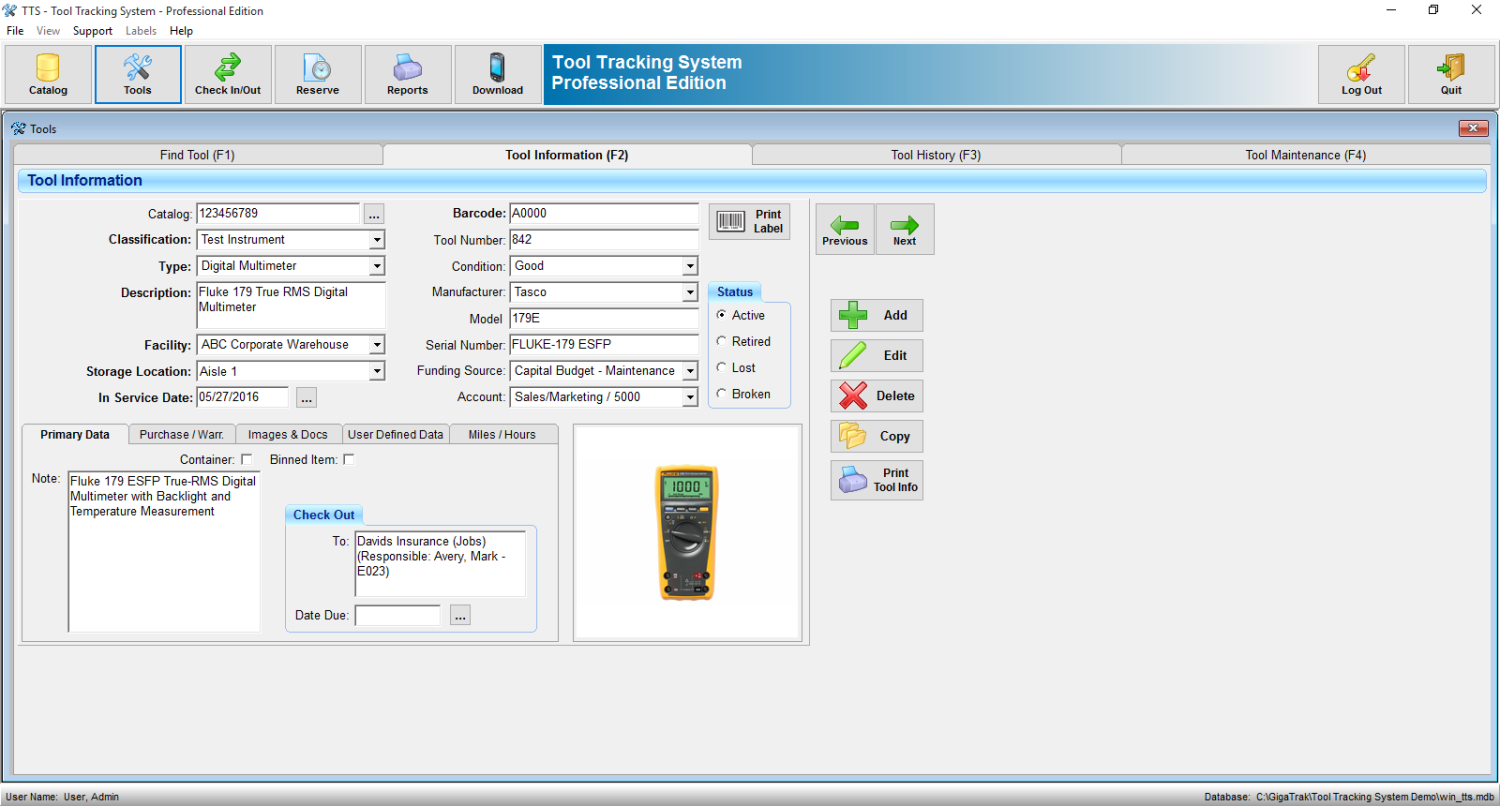The height and width of the screenshot is (806, 1500).
Task: Click the Add button to create a tool
Action: pyautogui.click(x=876, y=315)
